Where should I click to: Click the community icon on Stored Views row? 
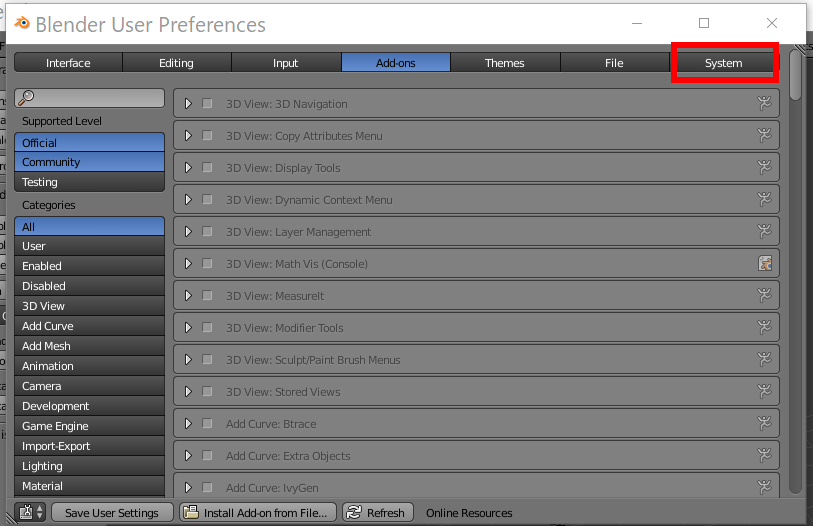[x=764, y=391]
